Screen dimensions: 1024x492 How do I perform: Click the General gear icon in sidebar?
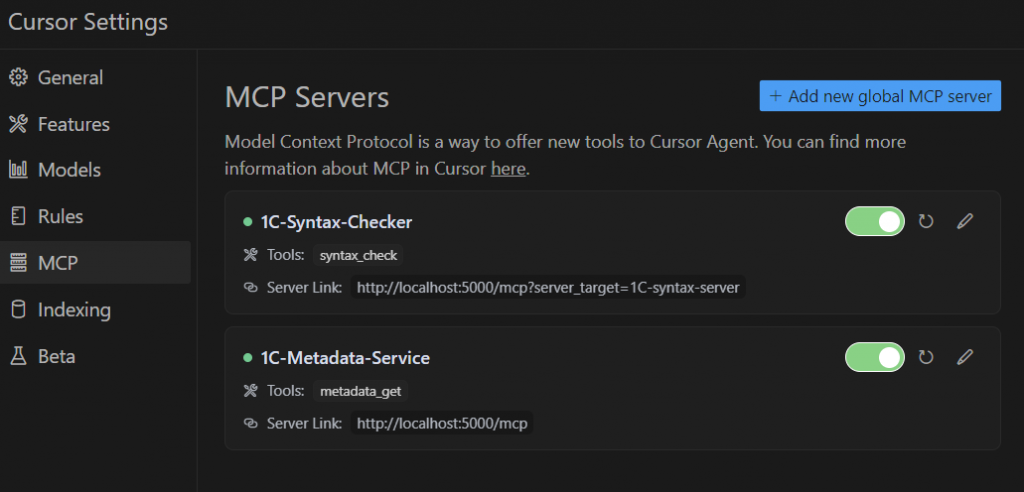click(x=18, y=77)
